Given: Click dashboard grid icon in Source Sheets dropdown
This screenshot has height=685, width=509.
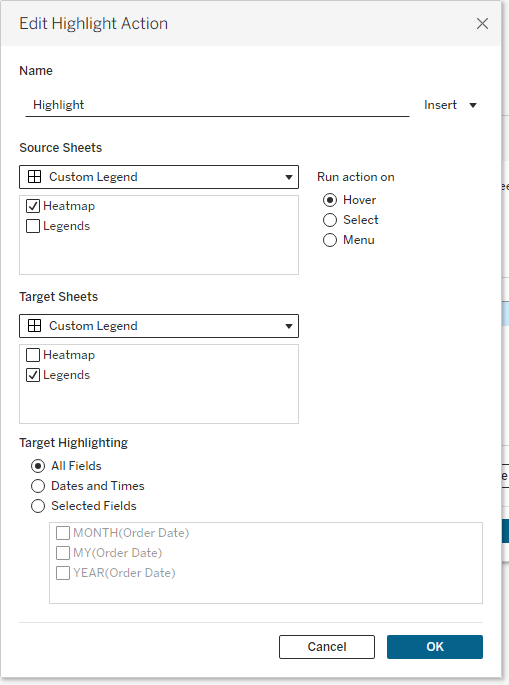Looking at the screenshot, I should 35,177.
